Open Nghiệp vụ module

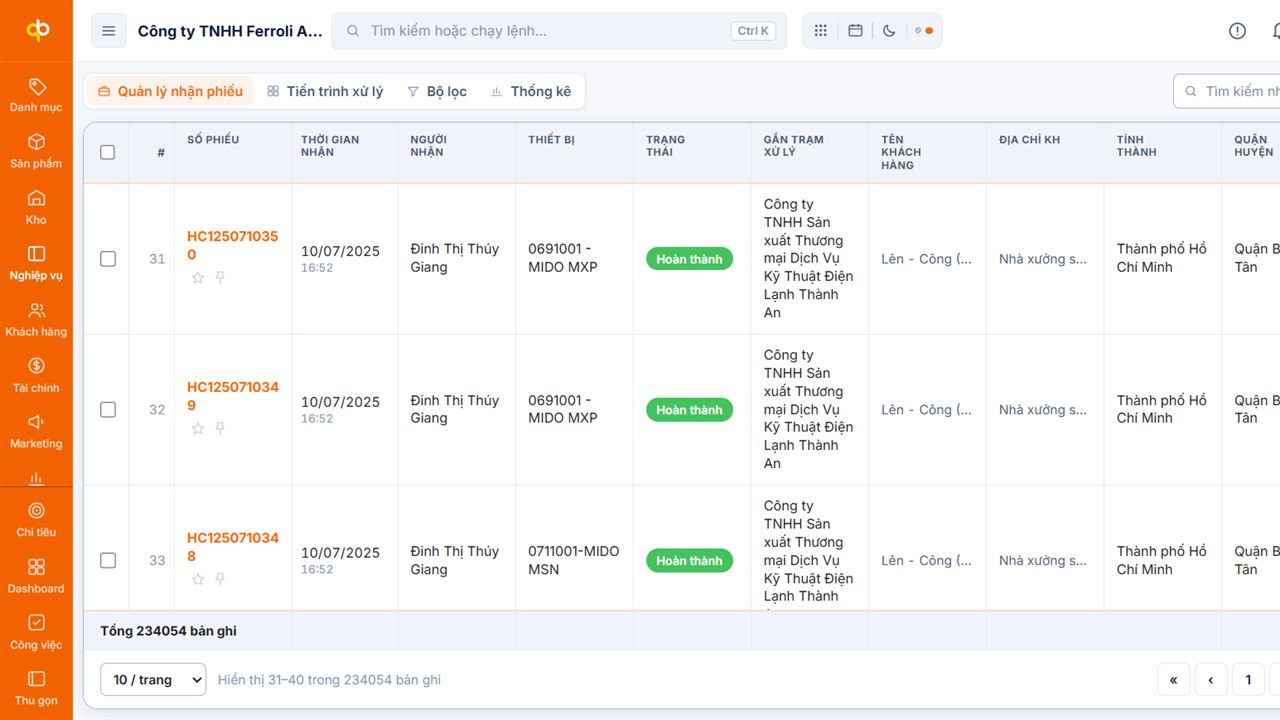pos(36,263)
